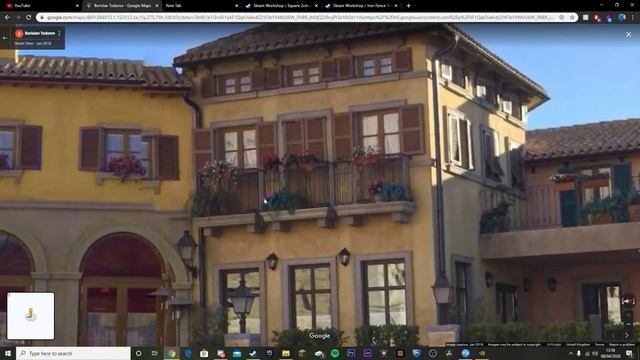Open the Windows Start menu
Screen dimensions: 640x360
point(8,353)
